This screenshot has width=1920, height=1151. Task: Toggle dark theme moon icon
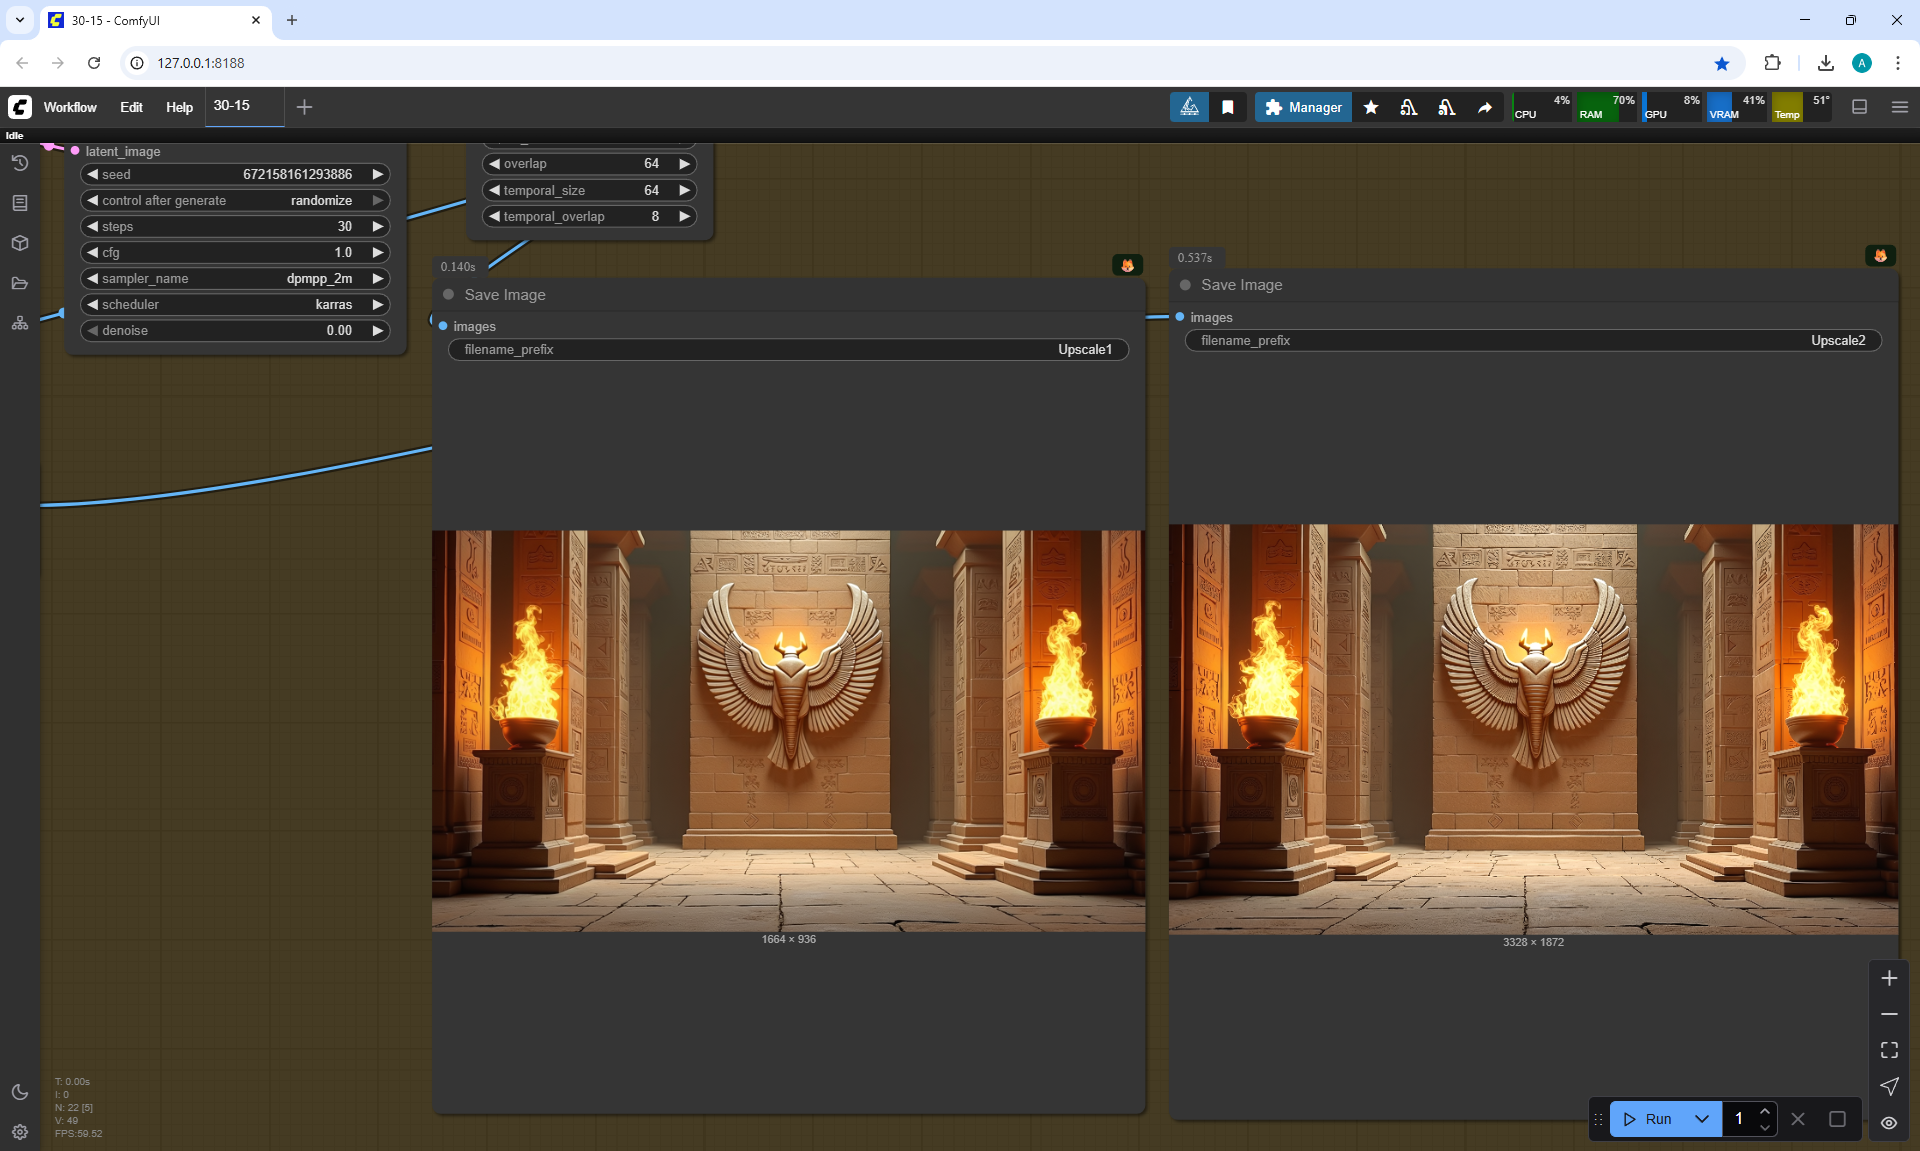click(20, 1092)
